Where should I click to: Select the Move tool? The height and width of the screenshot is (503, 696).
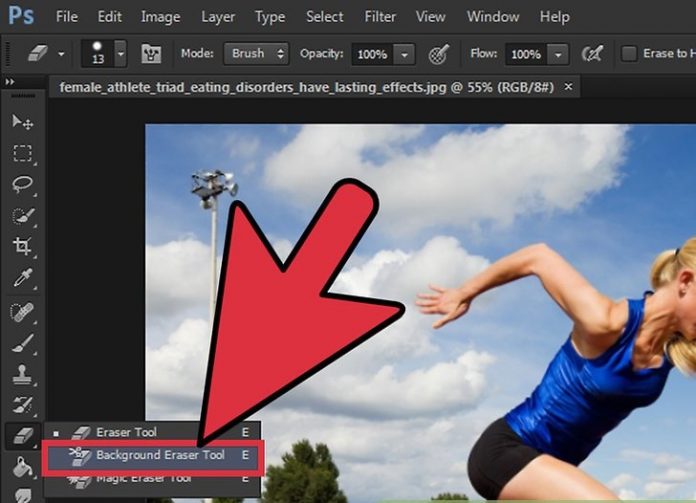(x=22, y=122)
